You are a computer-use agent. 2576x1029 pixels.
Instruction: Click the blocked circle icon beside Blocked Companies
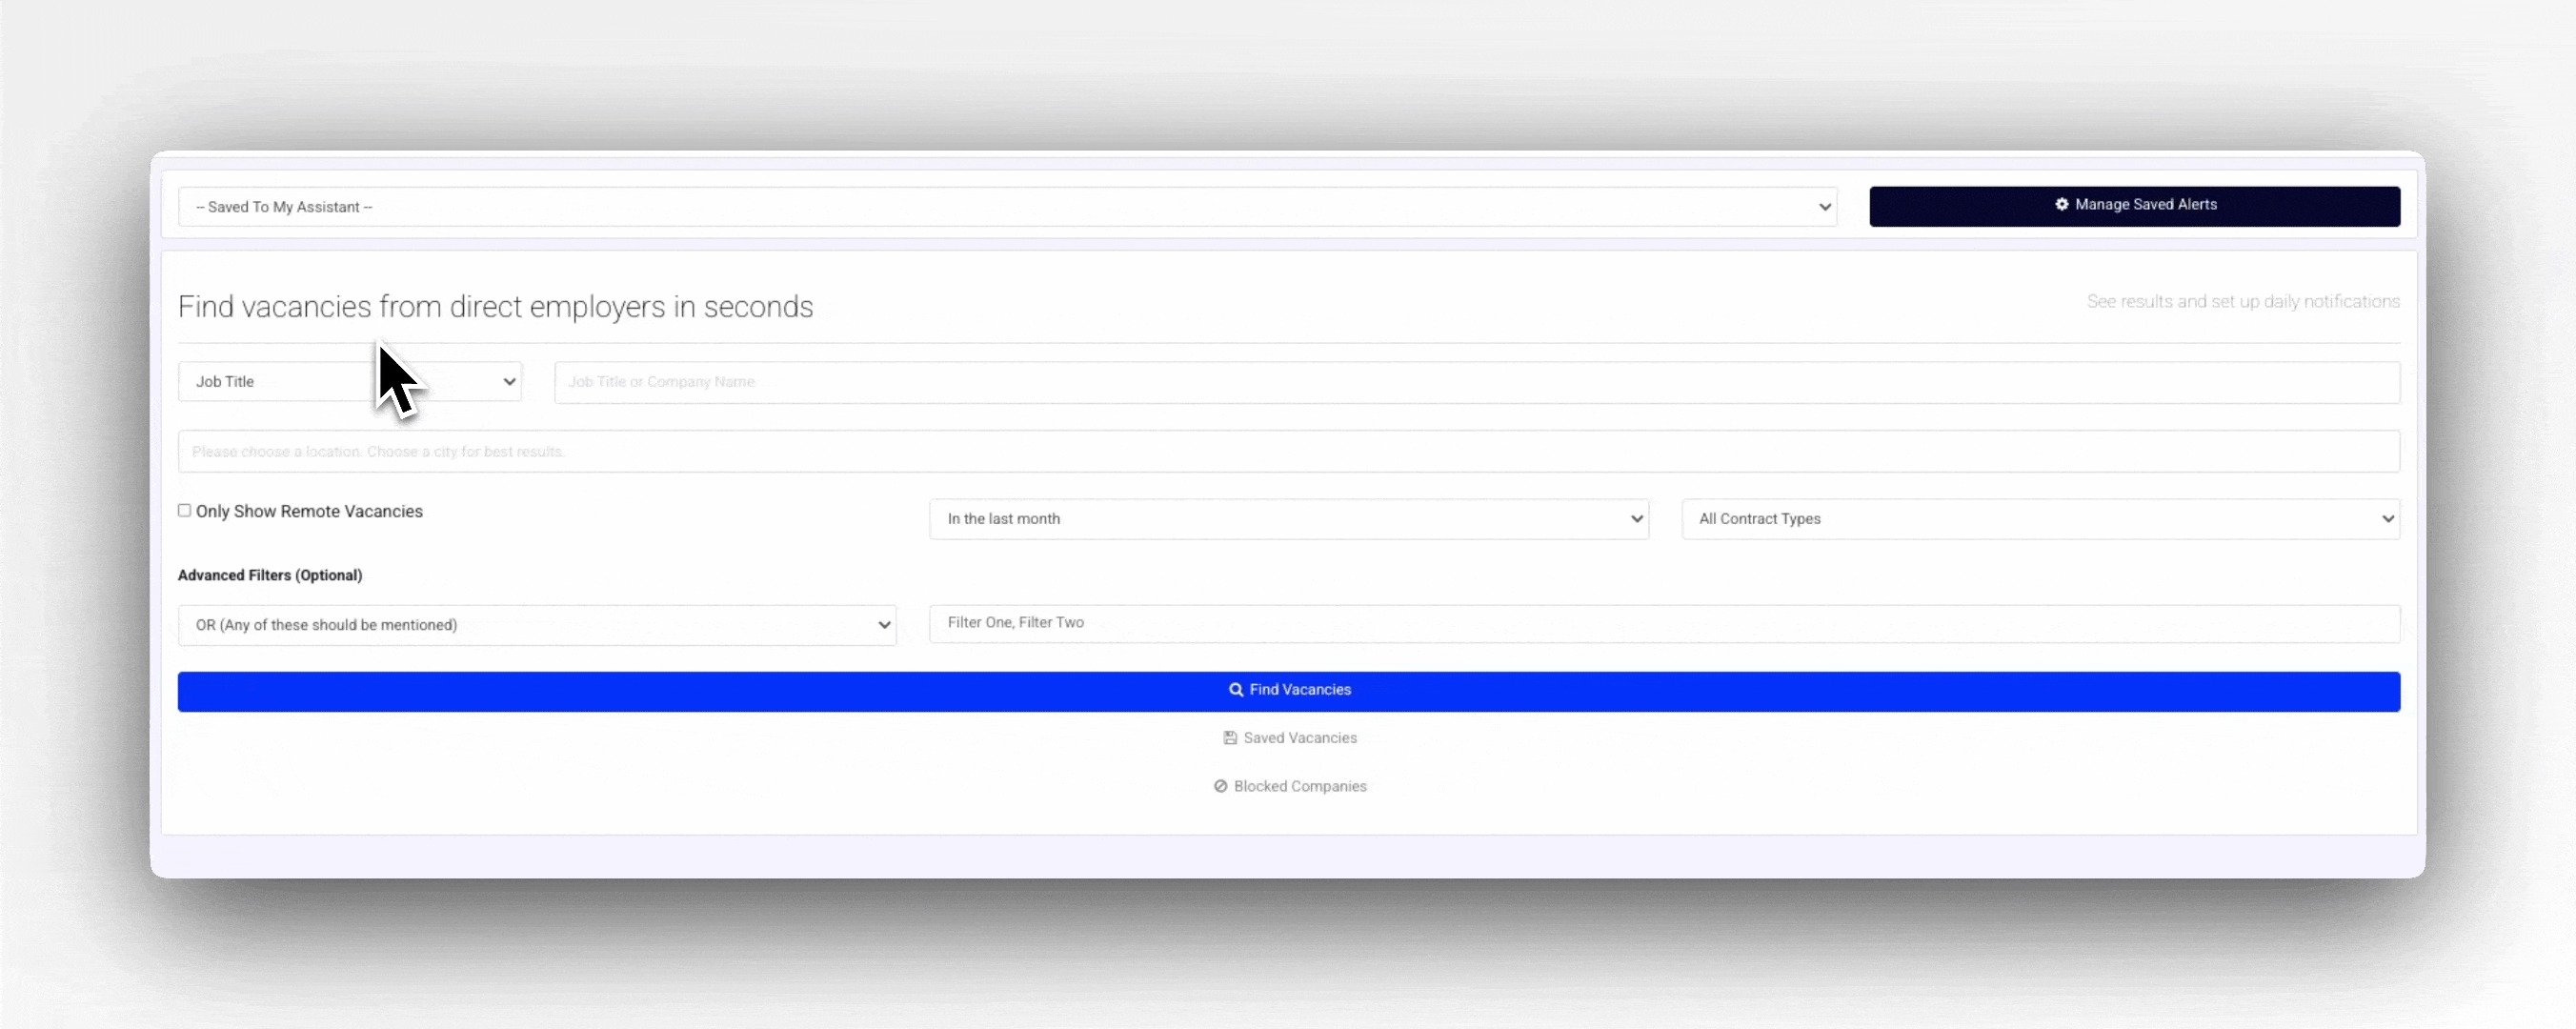tap(1220, 786)
